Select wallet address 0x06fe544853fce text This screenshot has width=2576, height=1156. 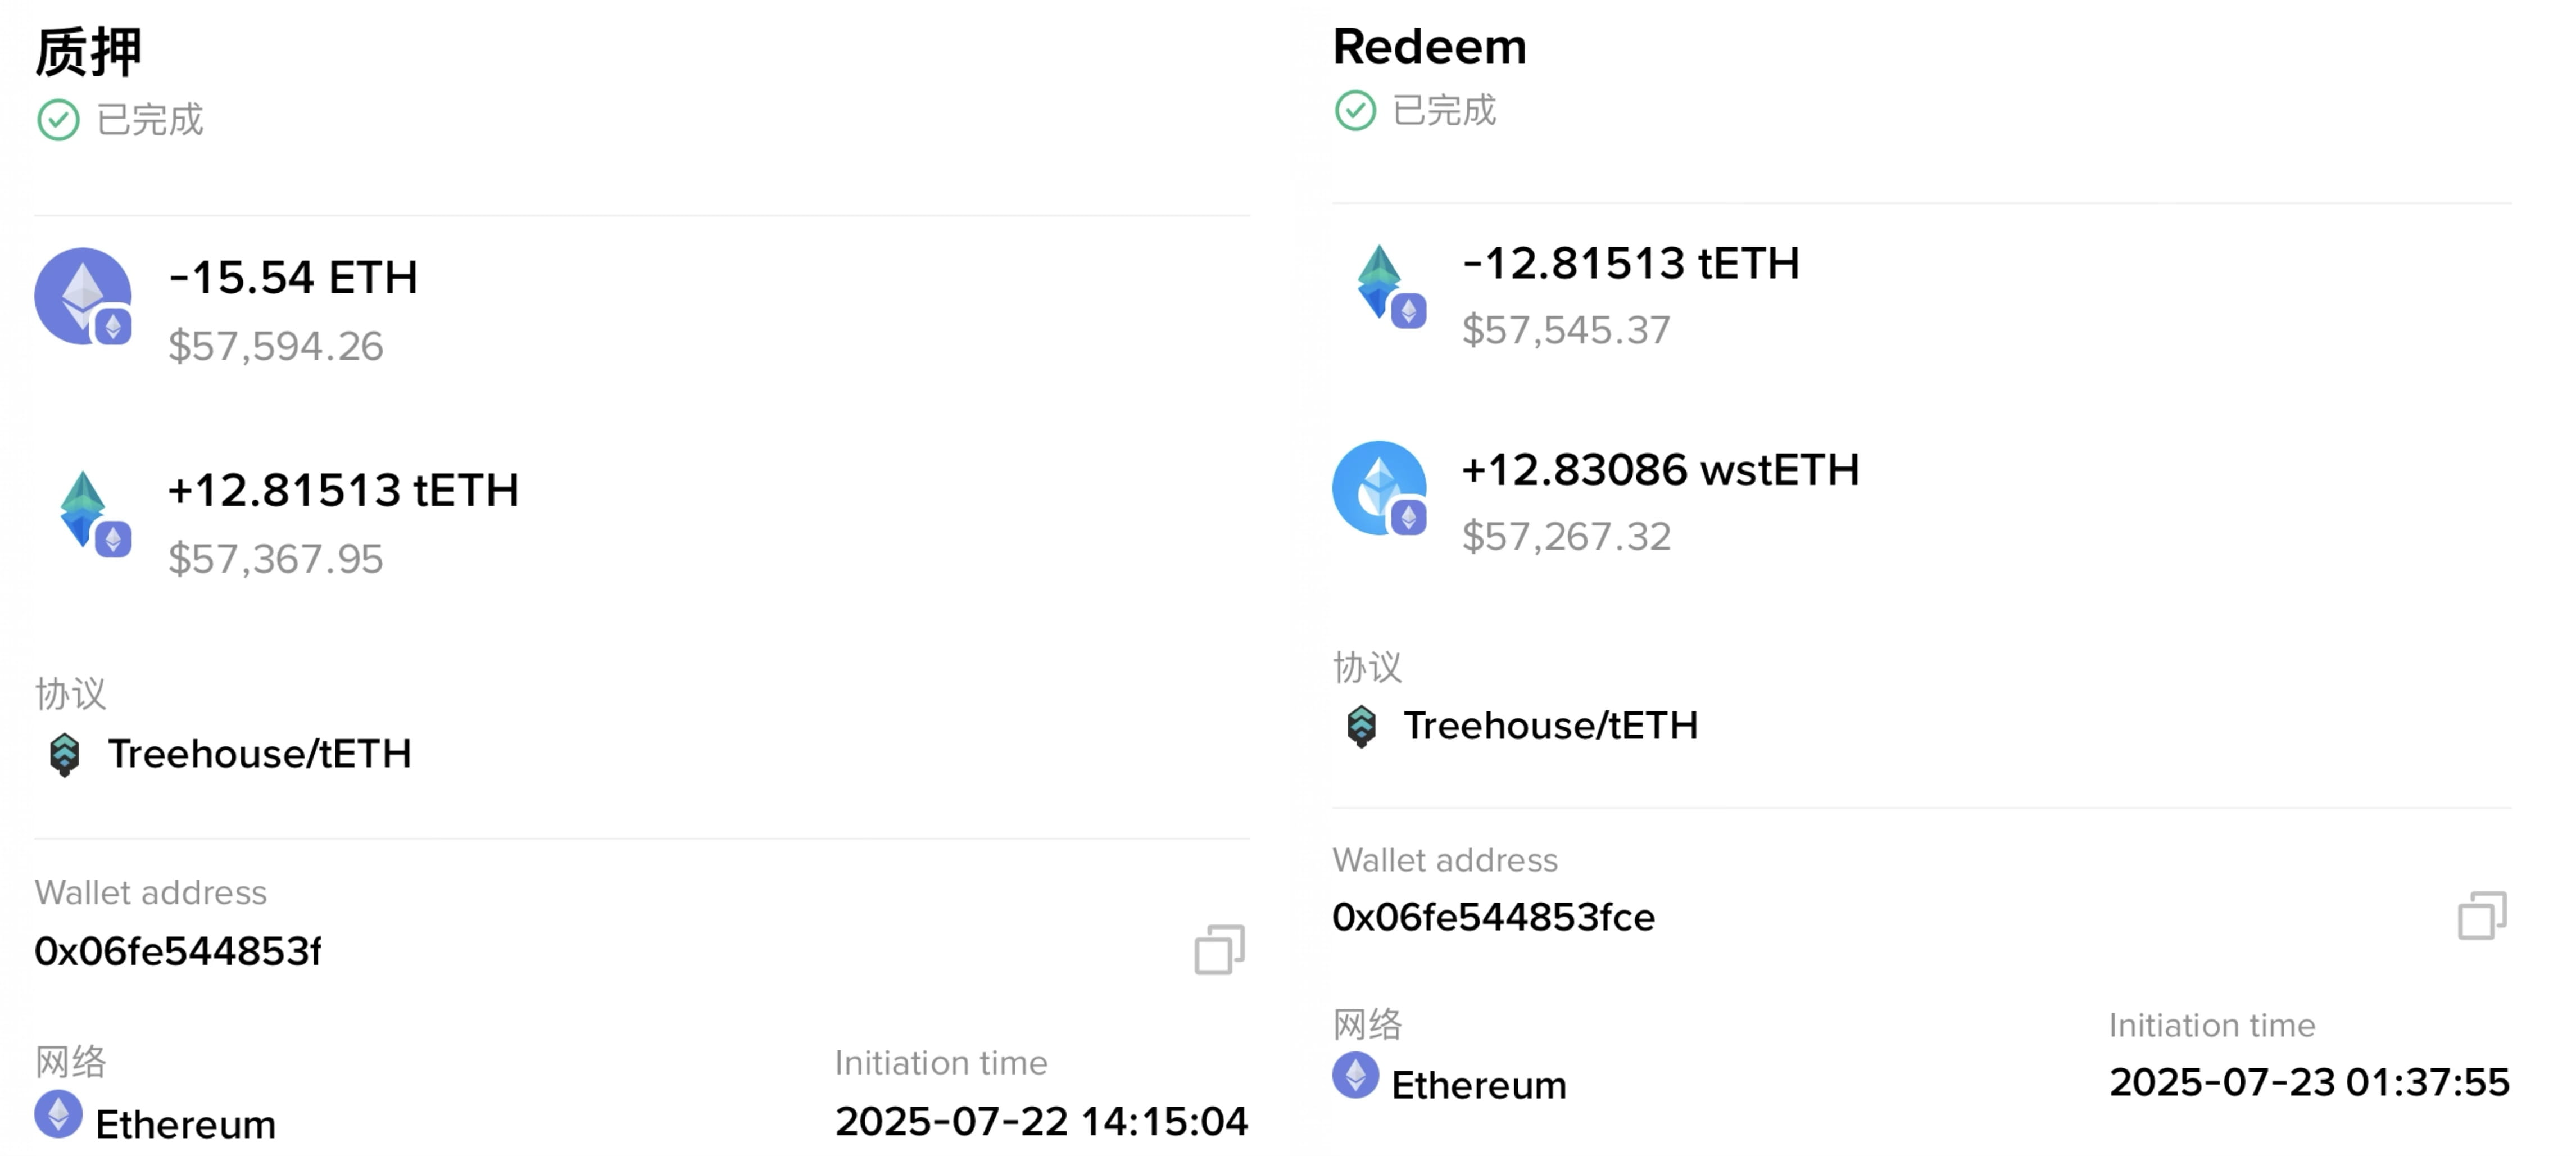click(1493, 917)
